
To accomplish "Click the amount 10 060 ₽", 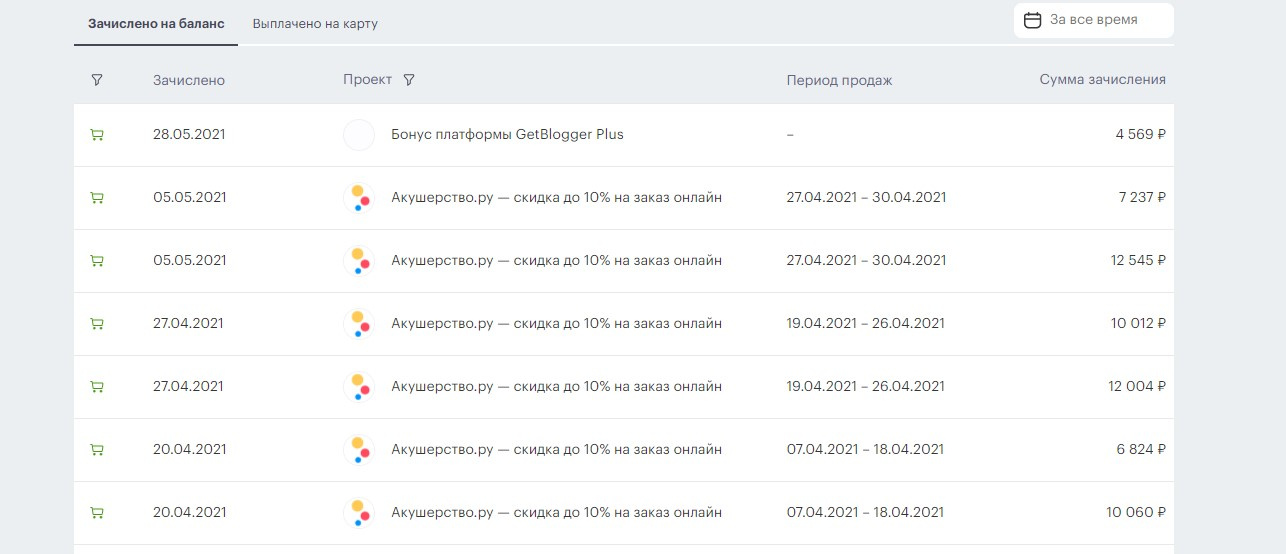I will [x=1136, y=512].
